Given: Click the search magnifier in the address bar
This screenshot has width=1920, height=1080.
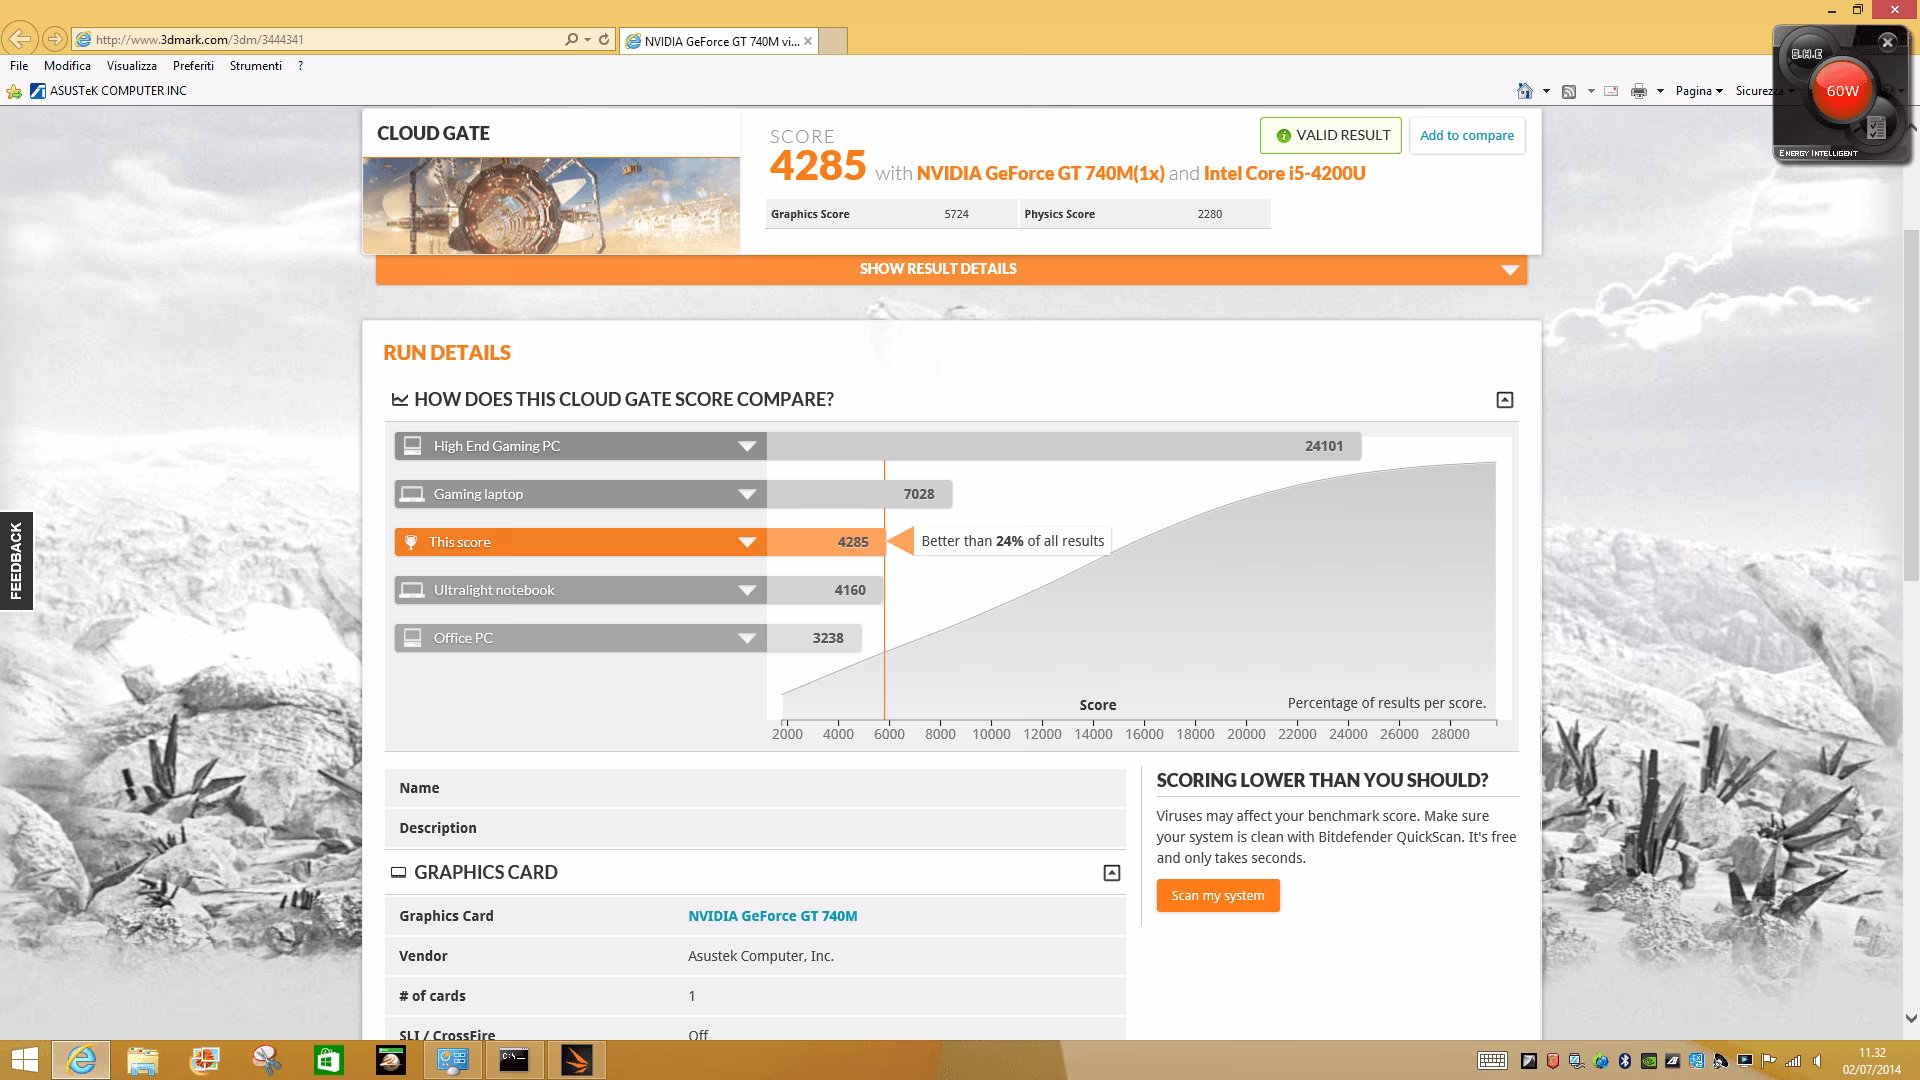Looking at the screenshot, I should (x=571, y=40).
